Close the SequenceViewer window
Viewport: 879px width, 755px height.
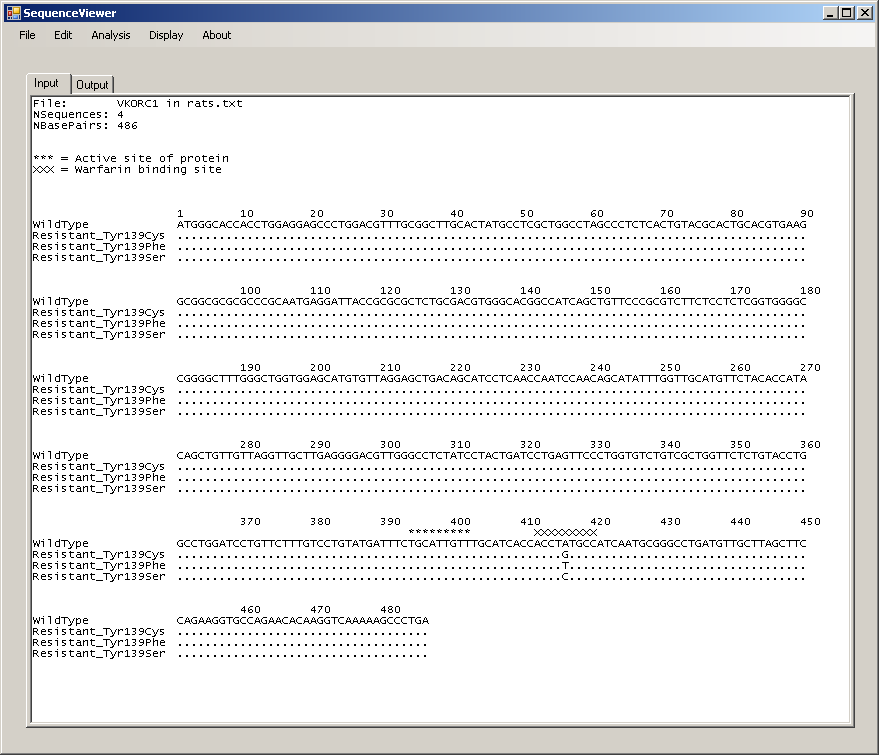pos(865,13)
